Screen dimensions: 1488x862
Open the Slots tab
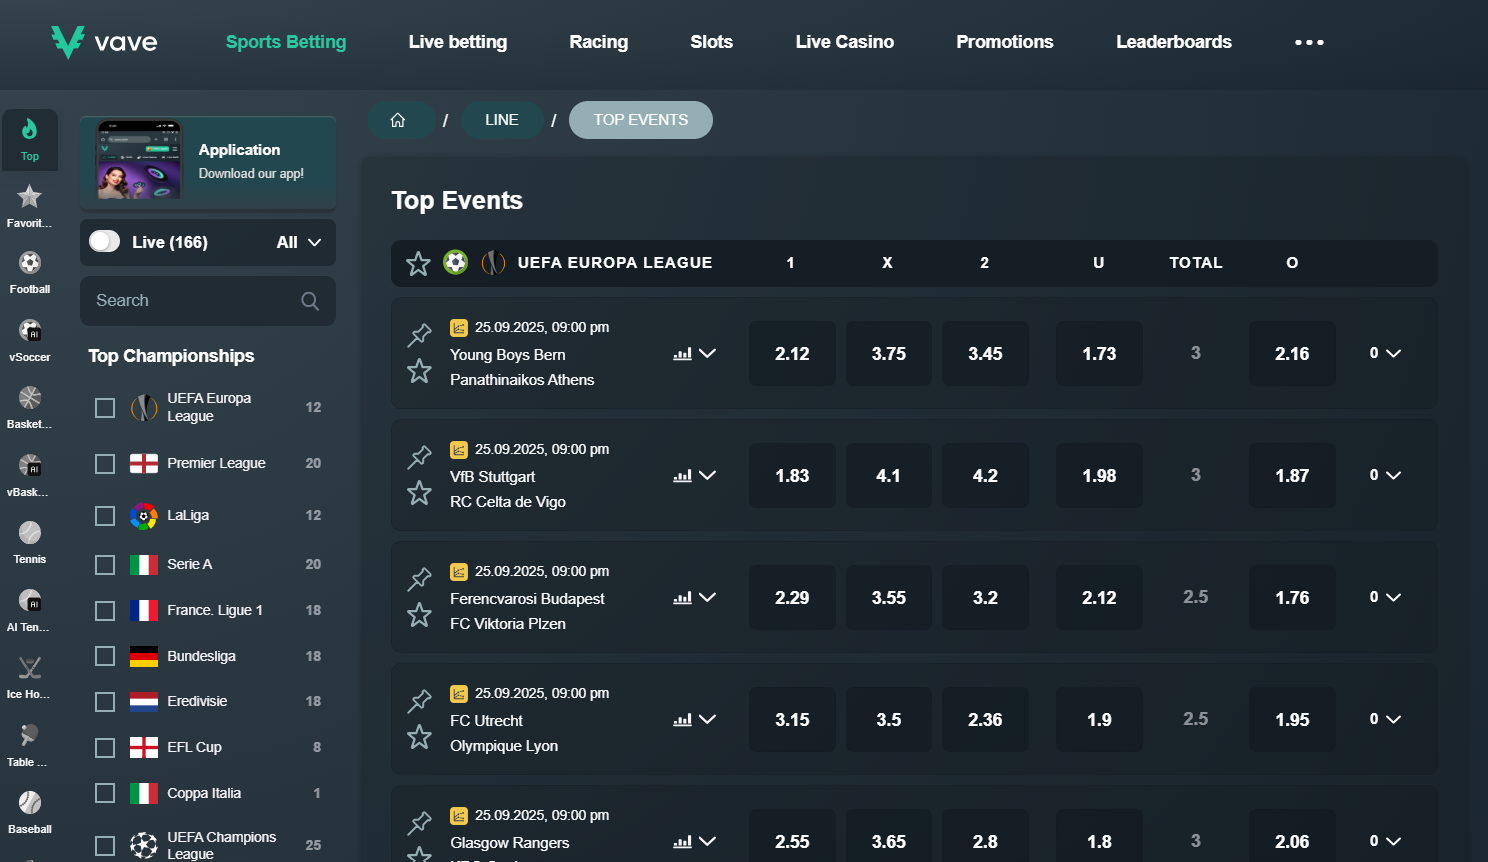coord(712,42)
